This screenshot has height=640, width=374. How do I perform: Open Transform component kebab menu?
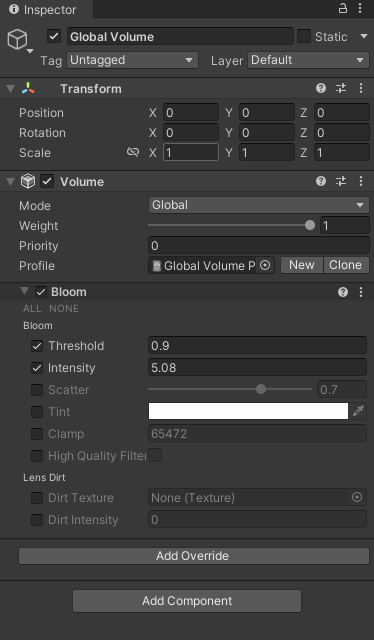(361, 88)
